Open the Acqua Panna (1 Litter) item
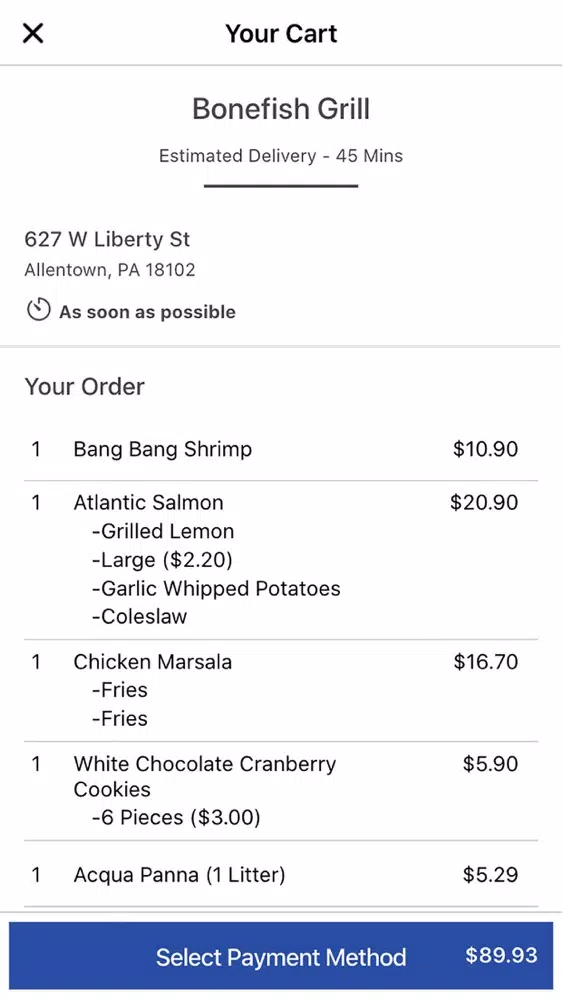The height and width of the screenshot is (1000, 563). [281, 874]
